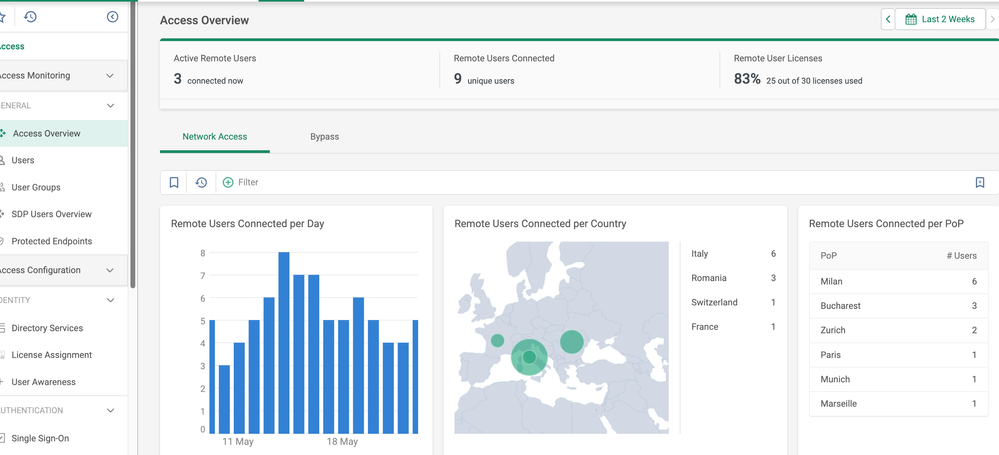Select the Network Access tab
This screenshot has width=999, height=455.
click(215, 136)
